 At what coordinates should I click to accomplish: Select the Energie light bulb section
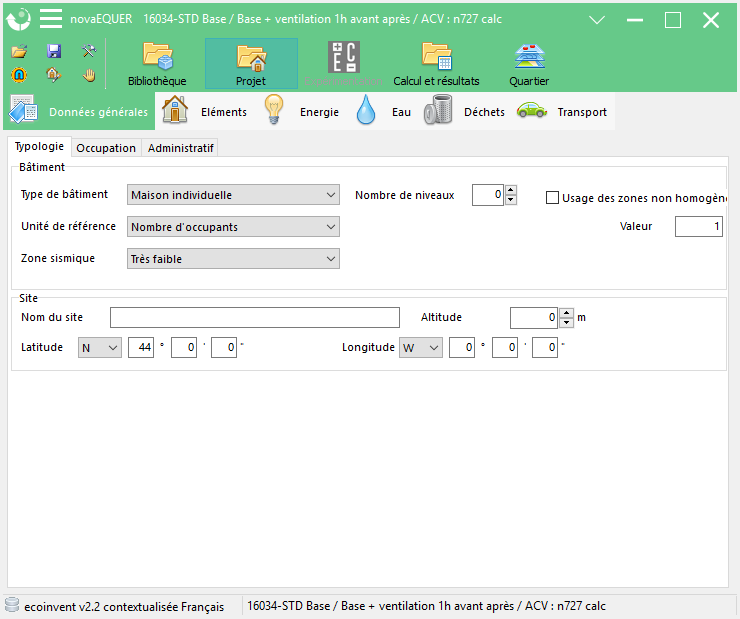[x=302, y=111]
